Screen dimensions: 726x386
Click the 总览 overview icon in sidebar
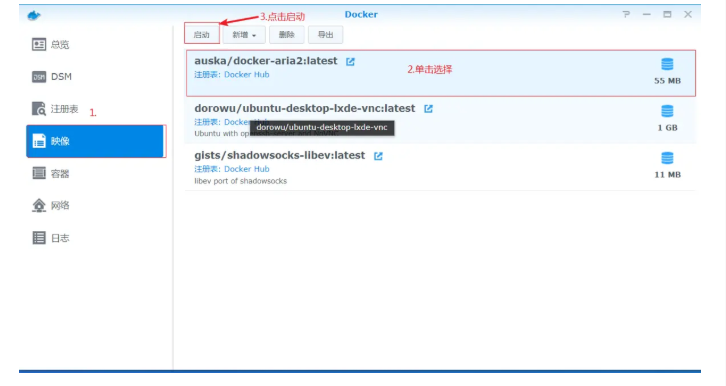tap(39, 44)
